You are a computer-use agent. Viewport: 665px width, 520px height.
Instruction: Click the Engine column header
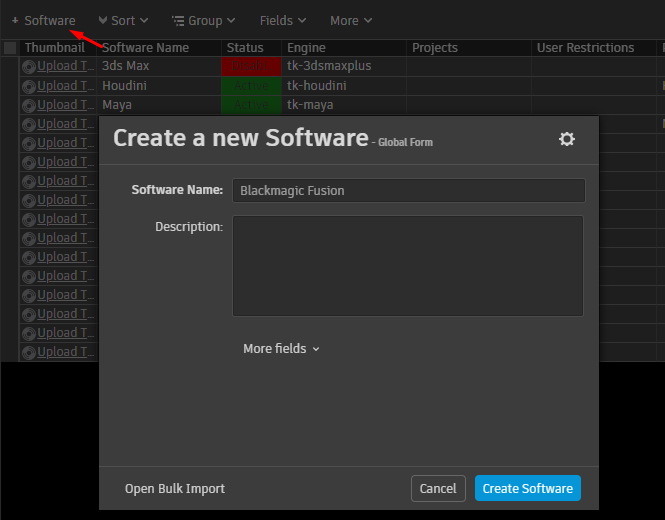click(x=344, y=48)
